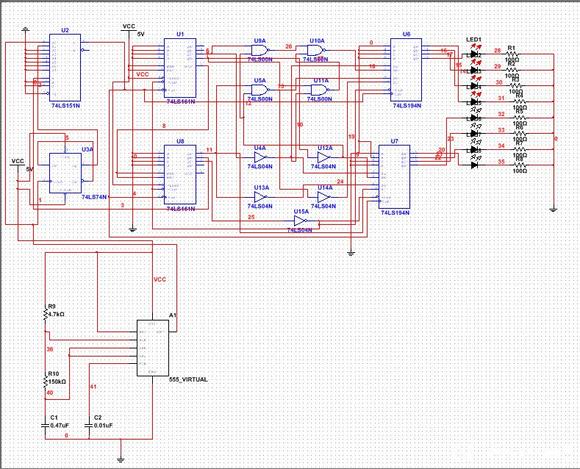Screen dimensions: 580x469
Task: Click the U6 74LS194N shift register
Action: (x=406, y=70)
